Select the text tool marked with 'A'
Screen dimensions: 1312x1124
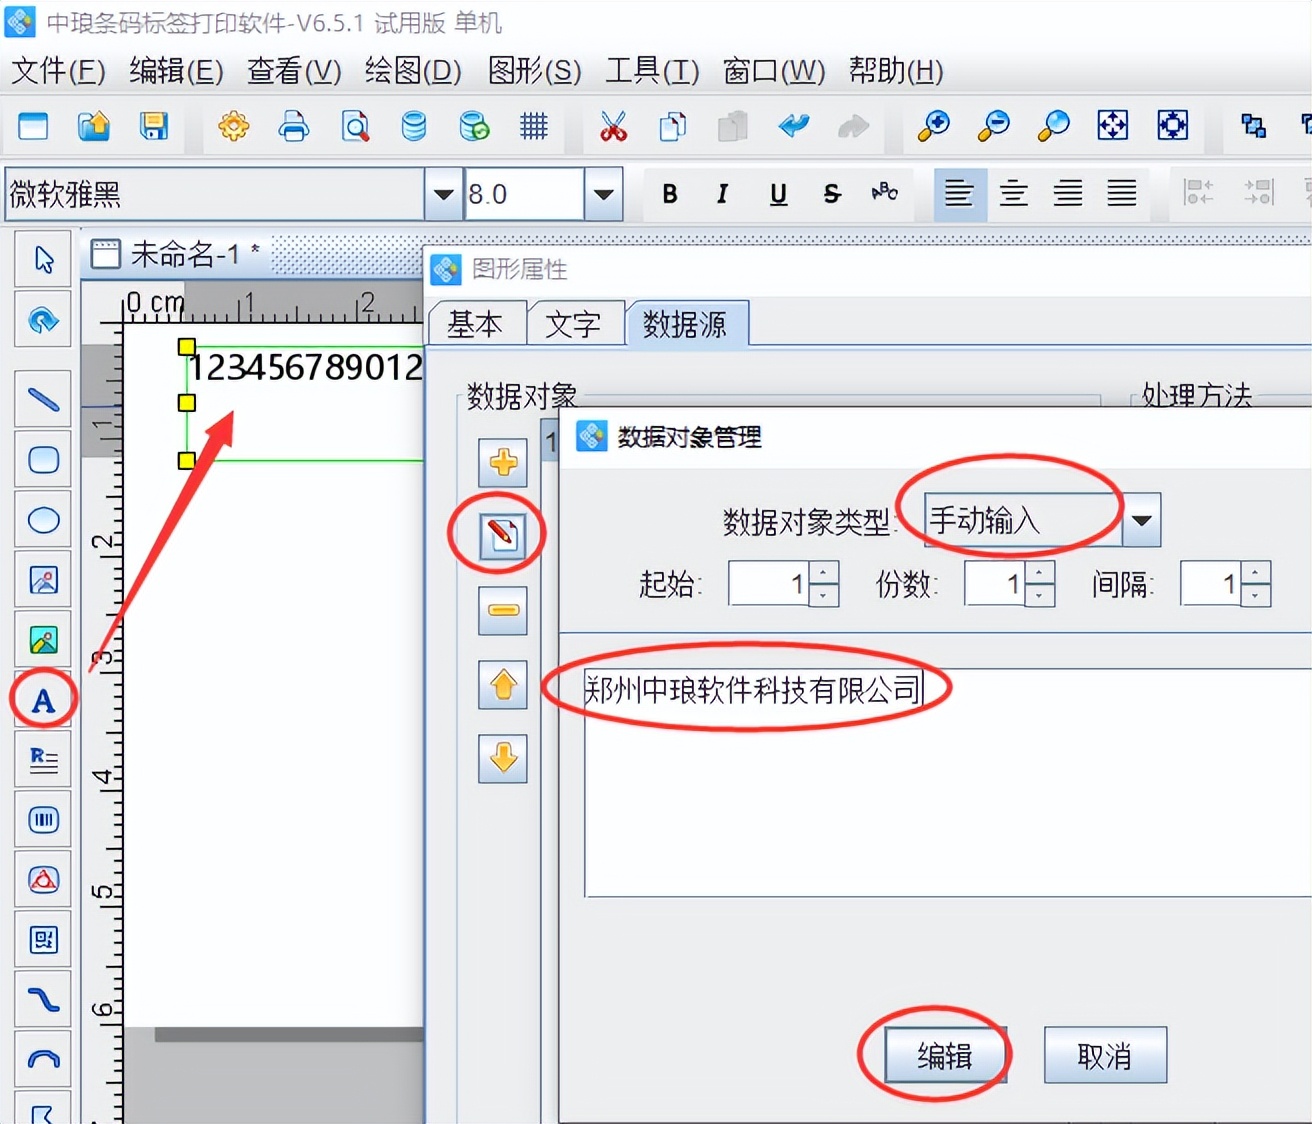43,700
